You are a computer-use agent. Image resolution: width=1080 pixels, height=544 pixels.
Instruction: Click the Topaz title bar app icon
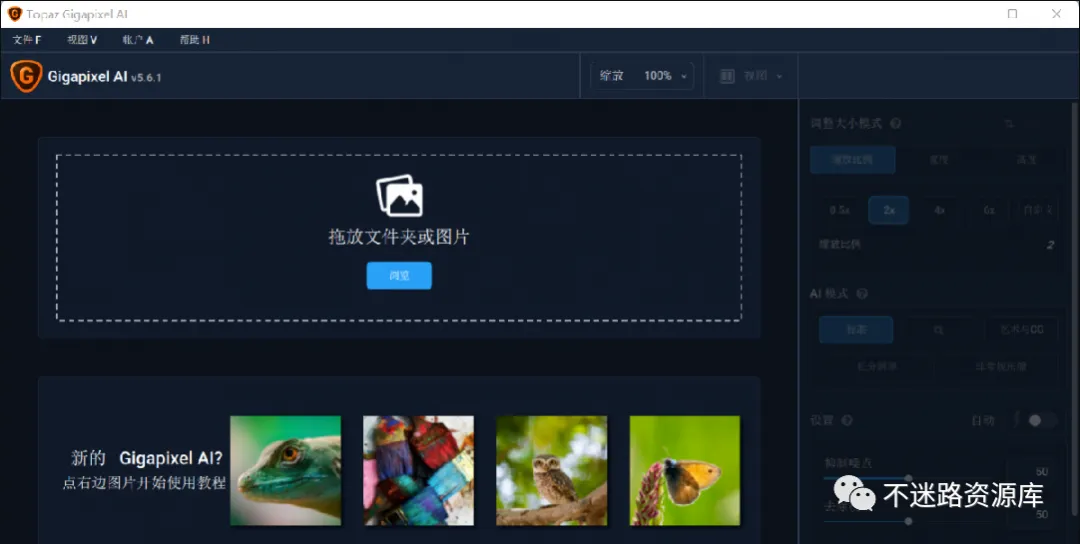point(14,14)
